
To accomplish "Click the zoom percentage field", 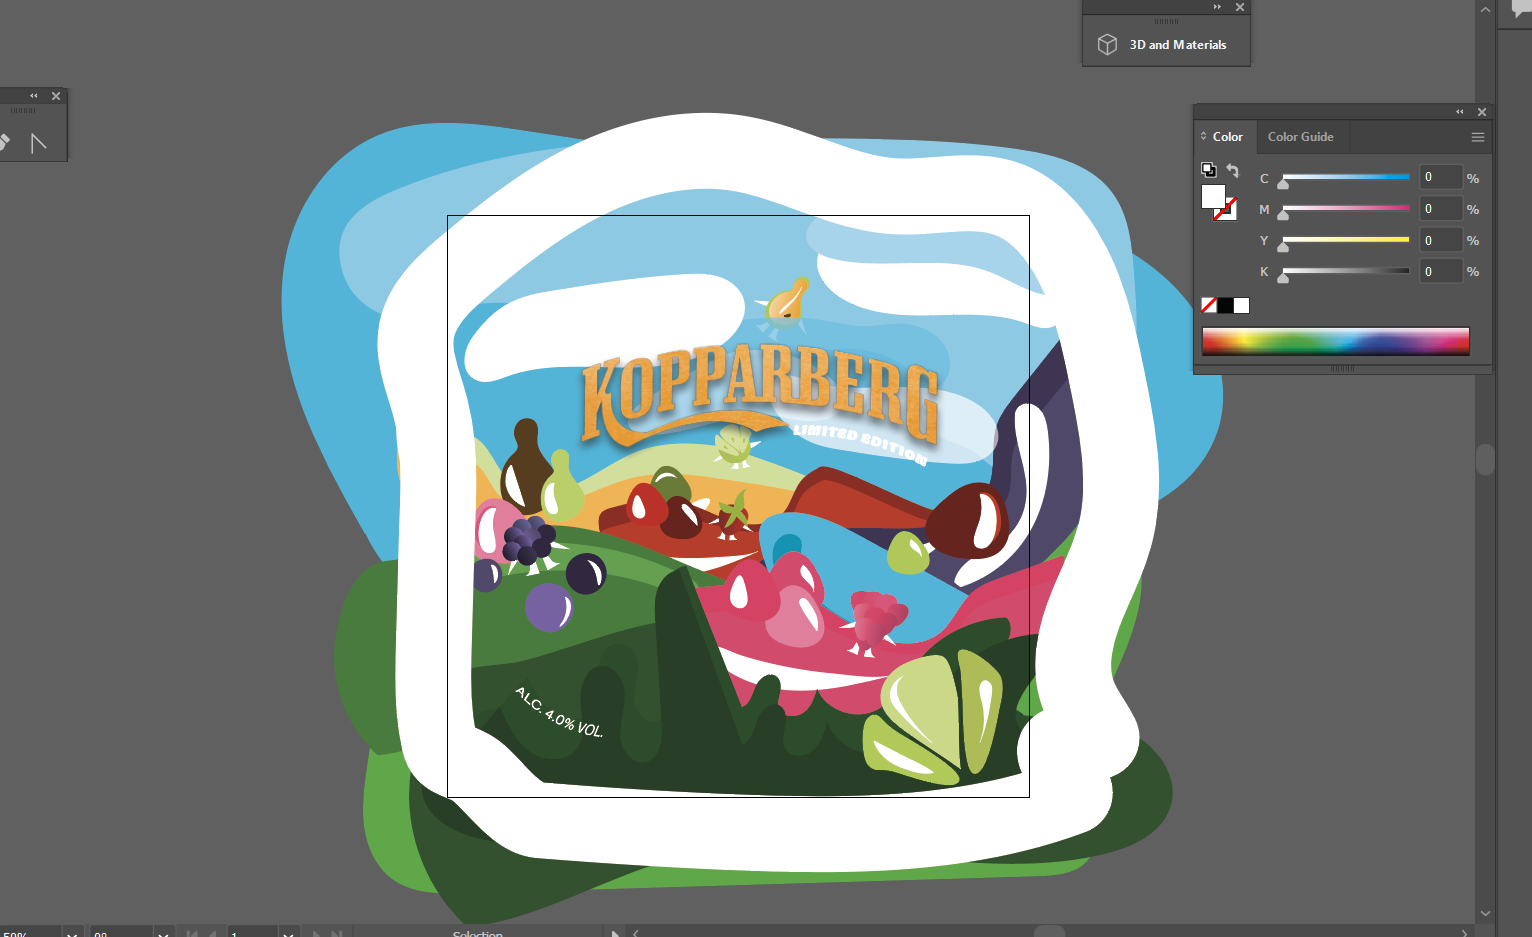I will tap(30, 933).
